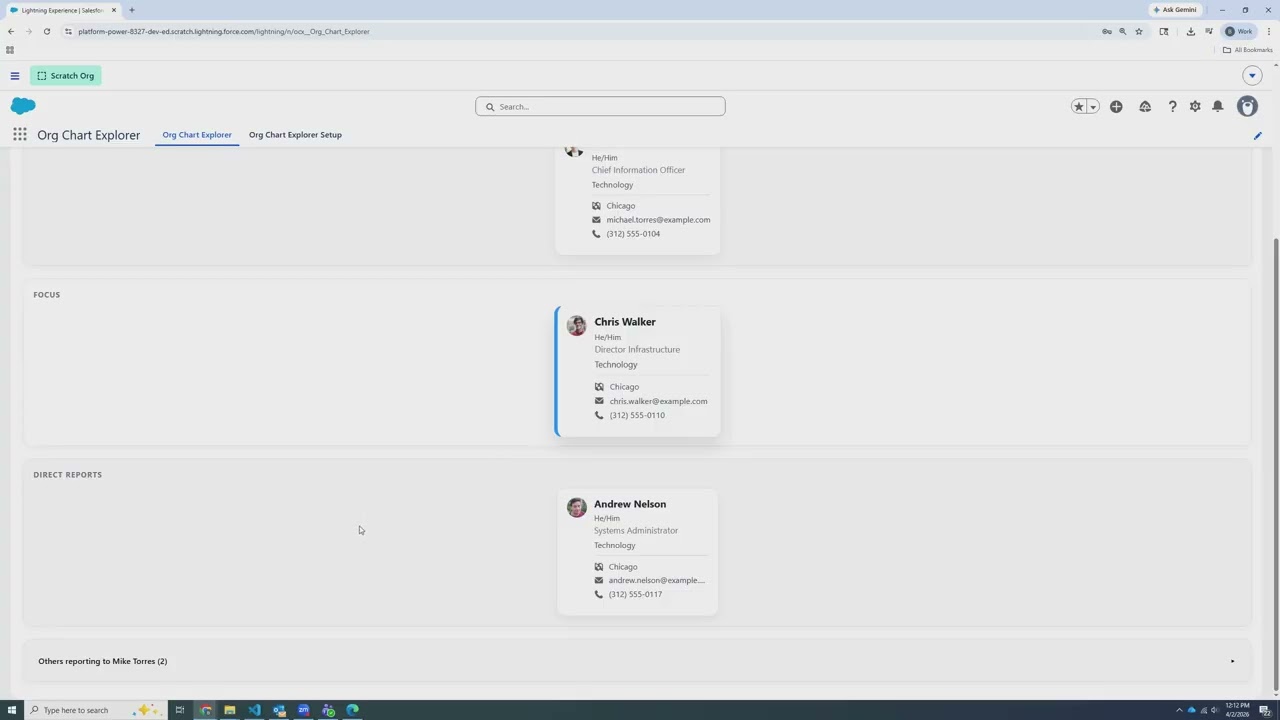Open the Trailhead Guidance Center icon

1145,106
